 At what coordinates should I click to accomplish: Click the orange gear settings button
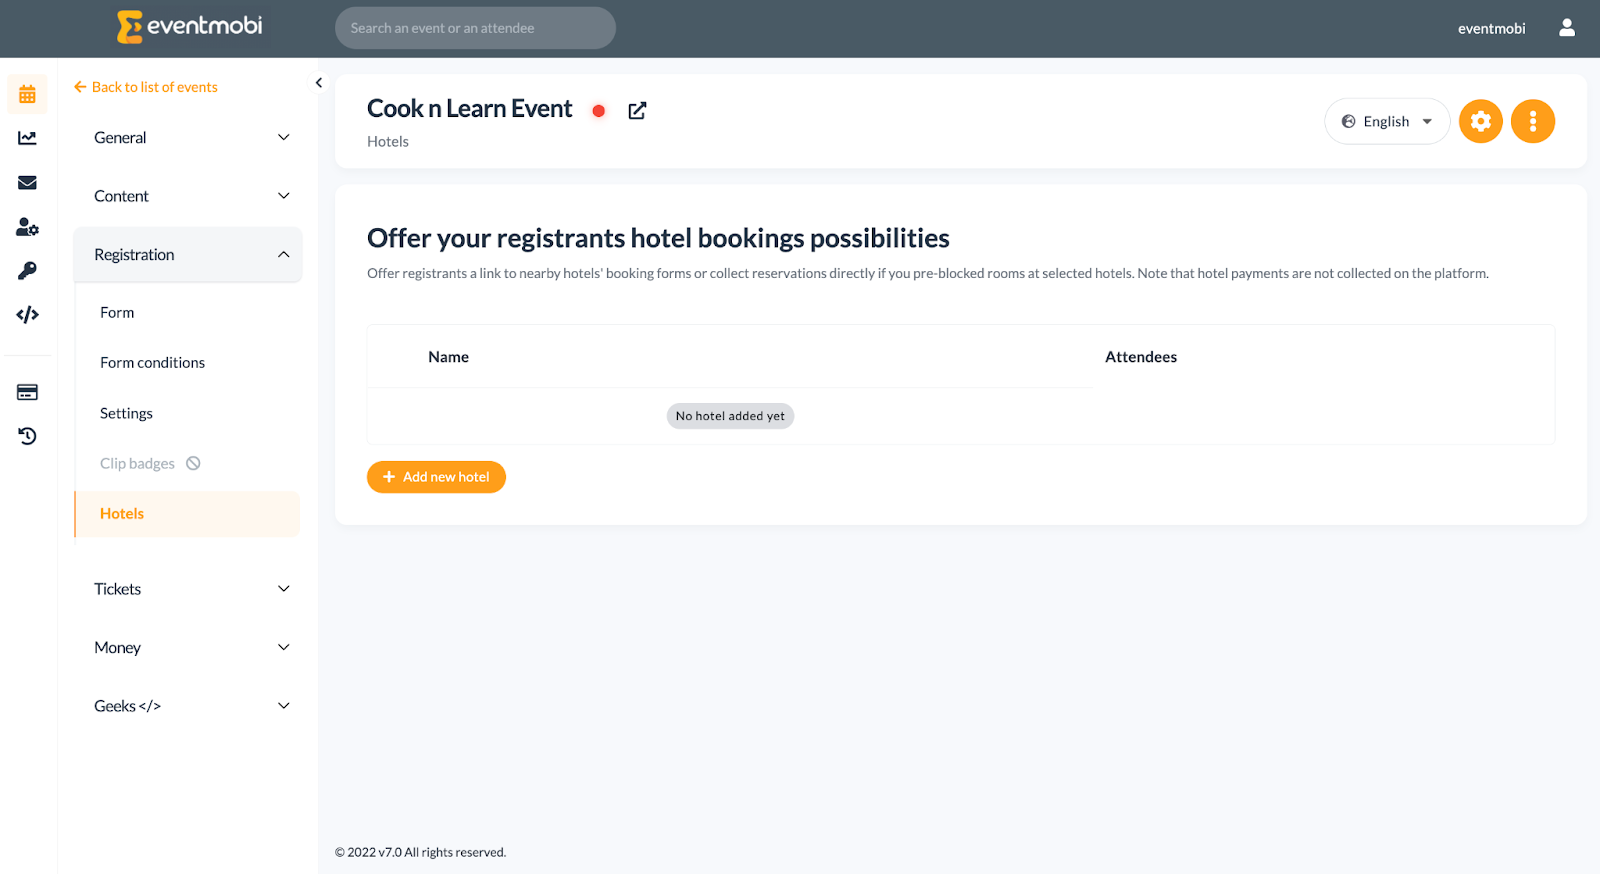[1481, 122]
